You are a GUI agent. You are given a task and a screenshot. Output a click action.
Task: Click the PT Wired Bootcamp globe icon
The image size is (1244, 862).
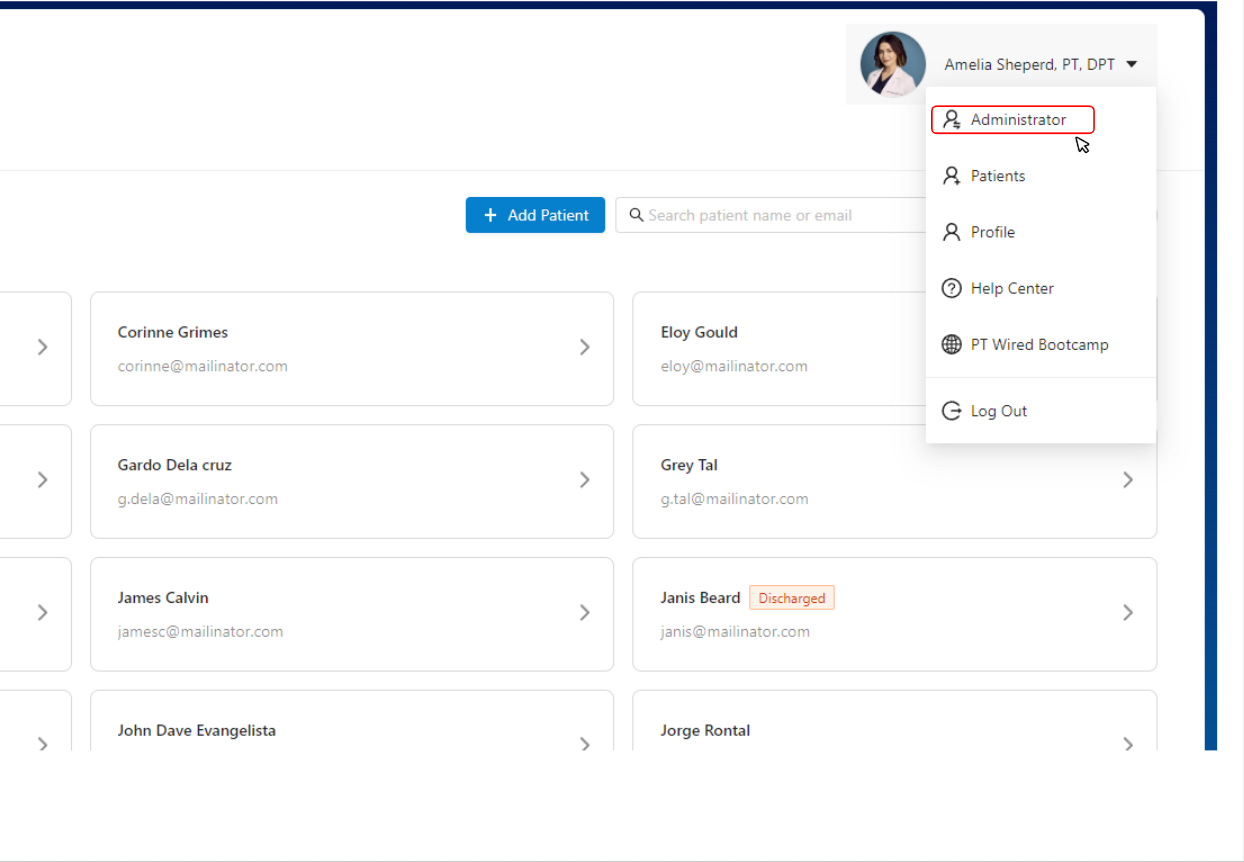tap(952, 345)
